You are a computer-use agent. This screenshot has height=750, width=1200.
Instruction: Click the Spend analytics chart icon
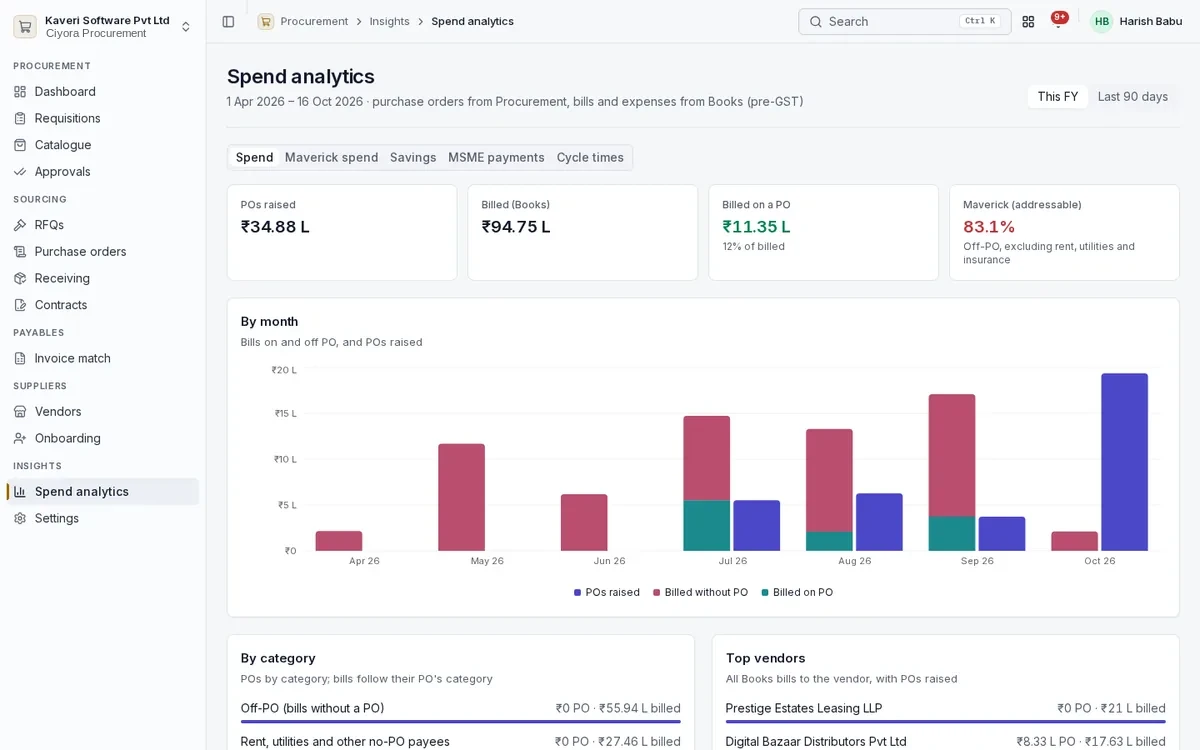(x=20, y=492)
